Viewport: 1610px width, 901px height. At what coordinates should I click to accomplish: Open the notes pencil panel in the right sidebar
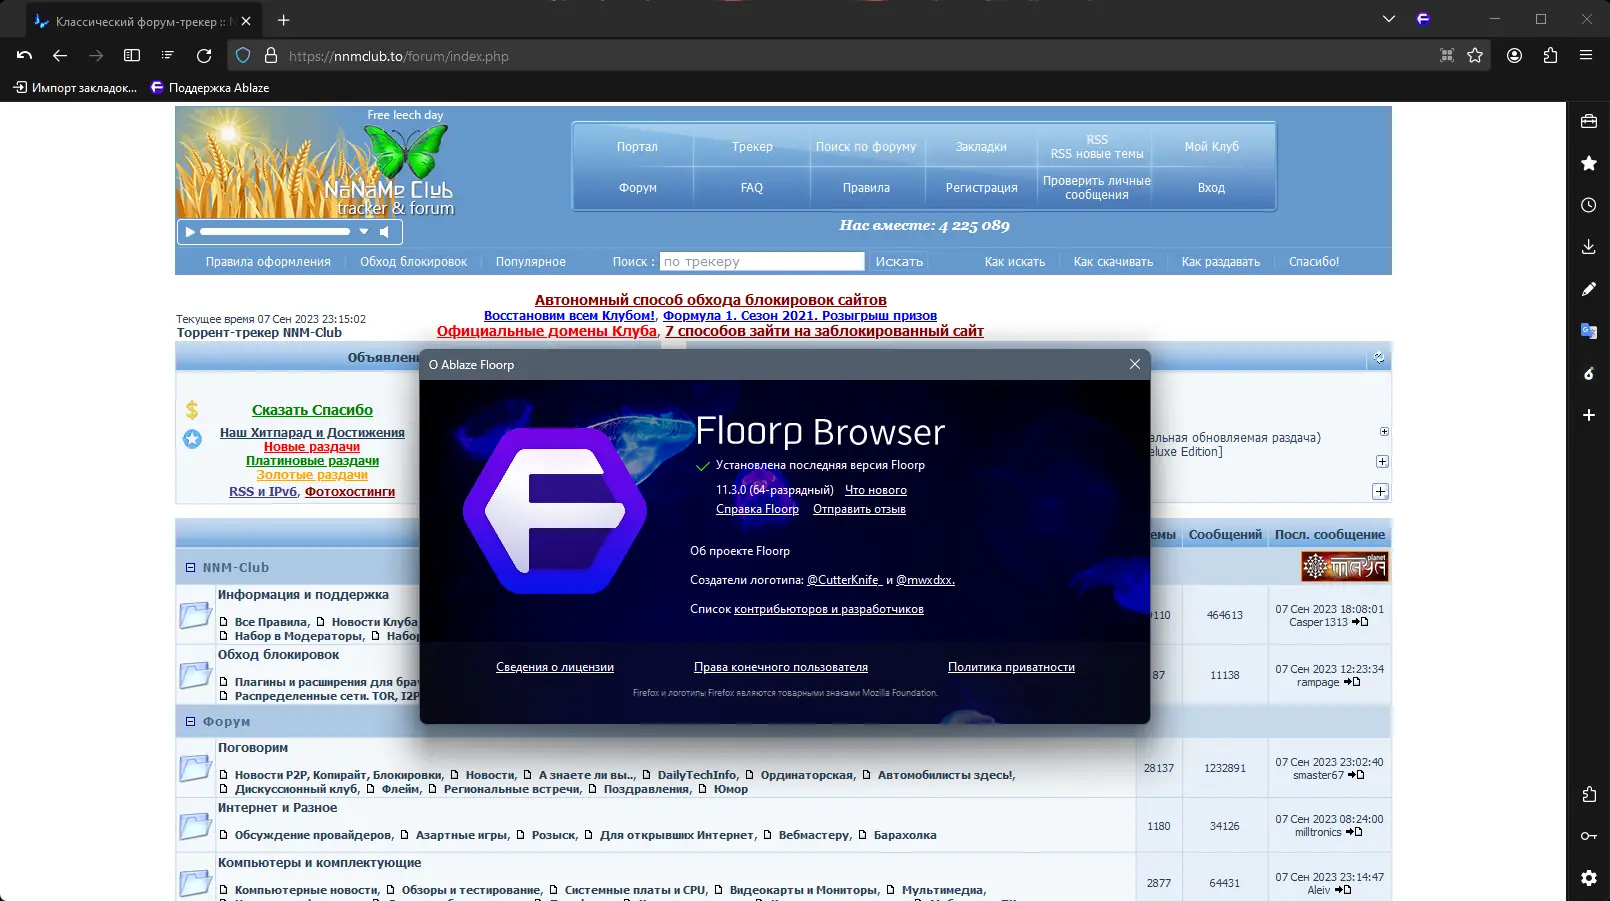point(1589,289)
